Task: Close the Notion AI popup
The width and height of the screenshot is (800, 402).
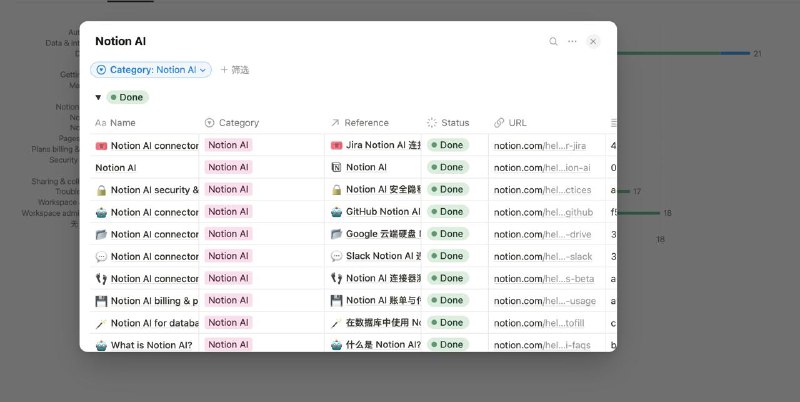Action: (x=593, y=41)
